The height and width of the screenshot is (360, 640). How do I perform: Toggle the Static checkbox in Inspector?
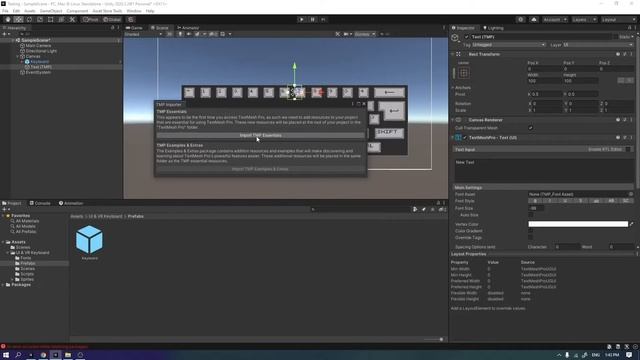click(x=615, y=37)
